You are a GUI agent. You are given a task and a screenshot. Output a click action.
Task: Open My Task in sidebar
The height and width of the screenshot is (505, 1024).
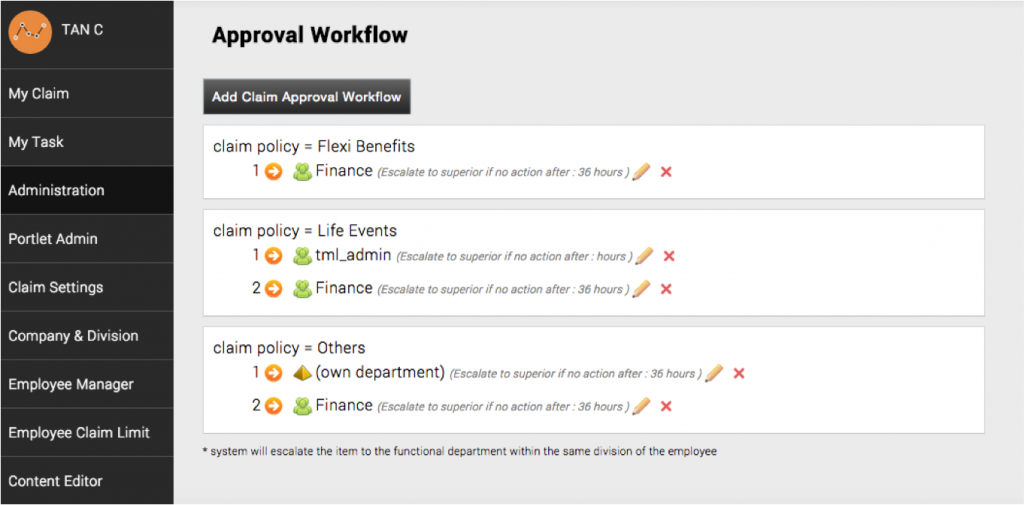[x=87, y=142]
